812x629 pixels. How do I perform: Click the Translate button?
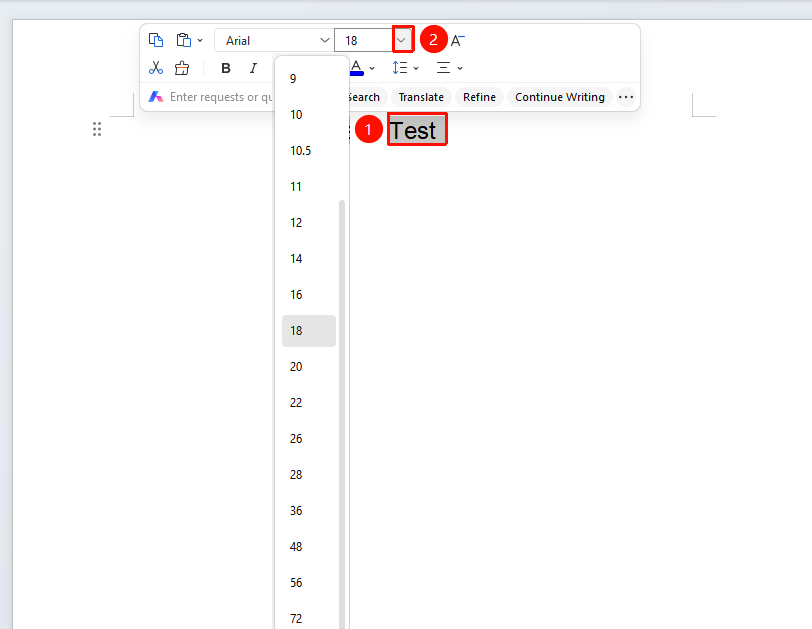(x=421, y=97)
